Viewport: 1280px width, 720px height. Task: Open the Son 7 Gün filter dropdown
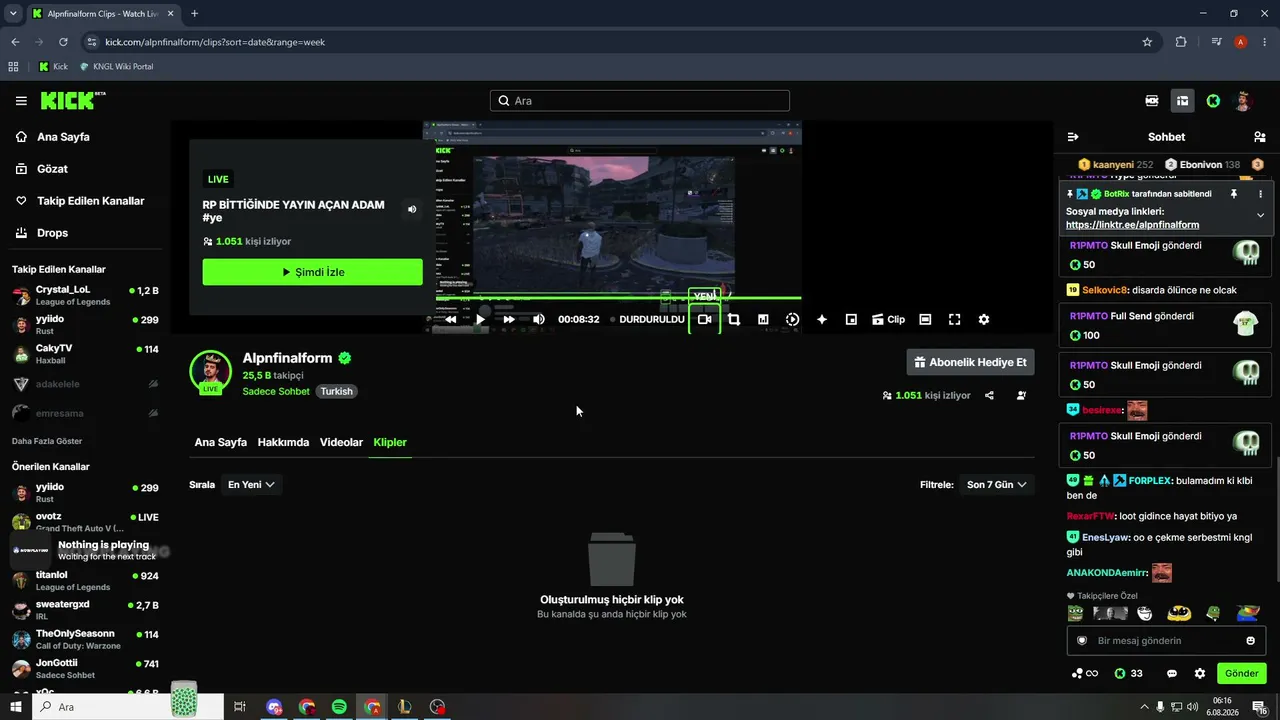996,484
